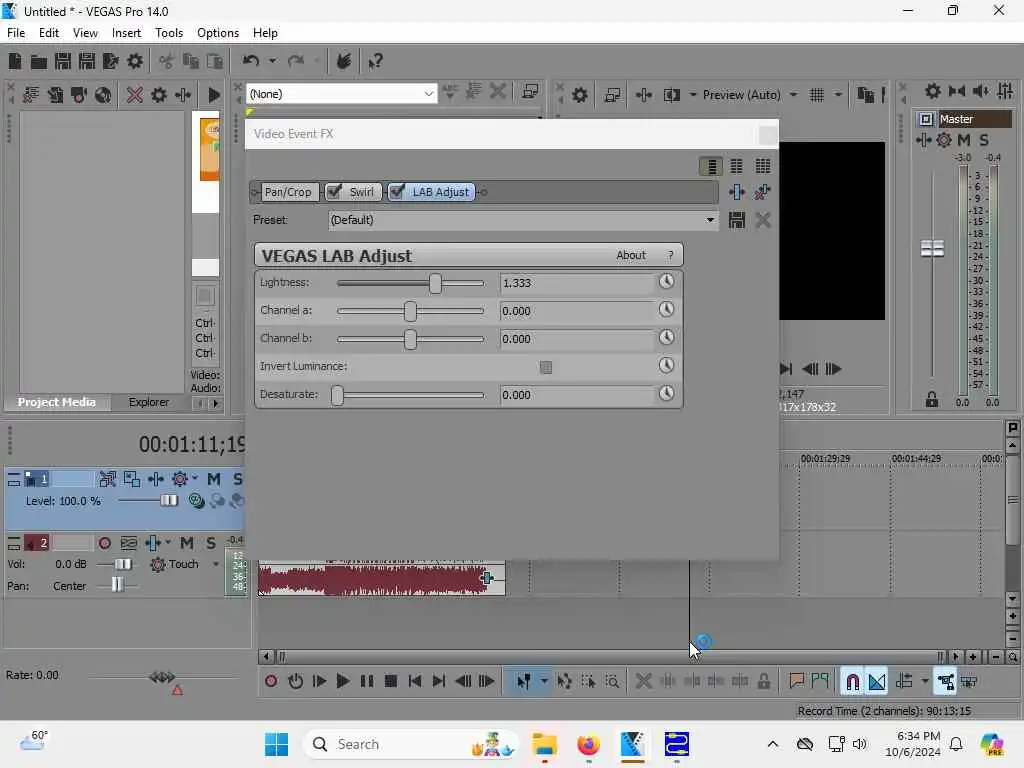
Task: Click the ? help in LAB Adjust header
Action: coord(670,255)
